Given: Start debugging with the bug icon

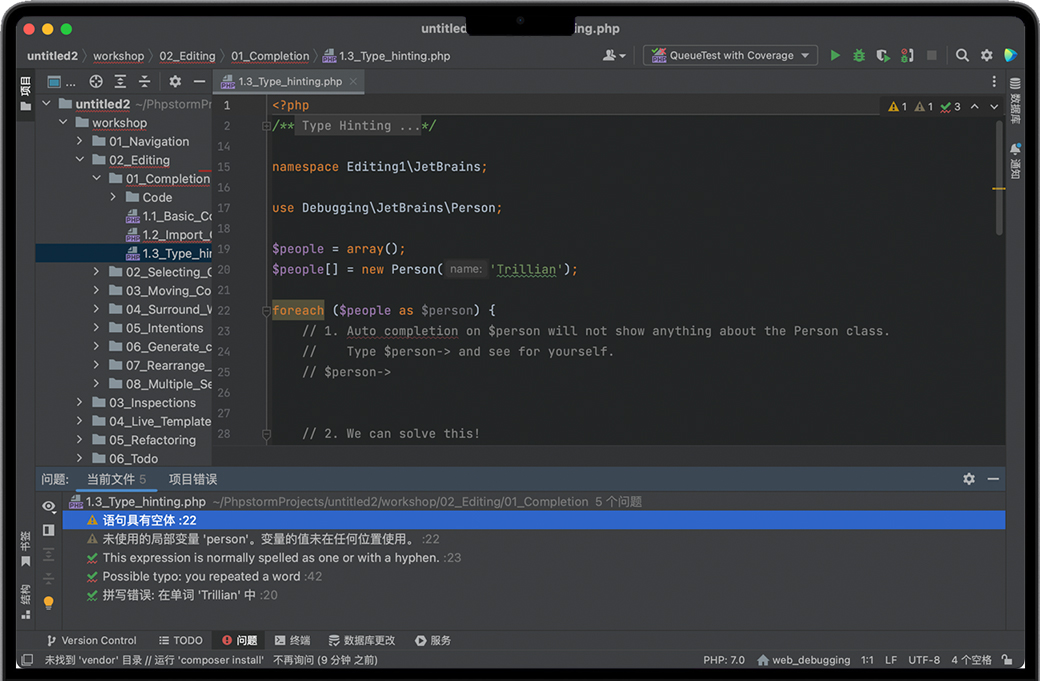Looking at the screenshot, I should tap(859, 56).
